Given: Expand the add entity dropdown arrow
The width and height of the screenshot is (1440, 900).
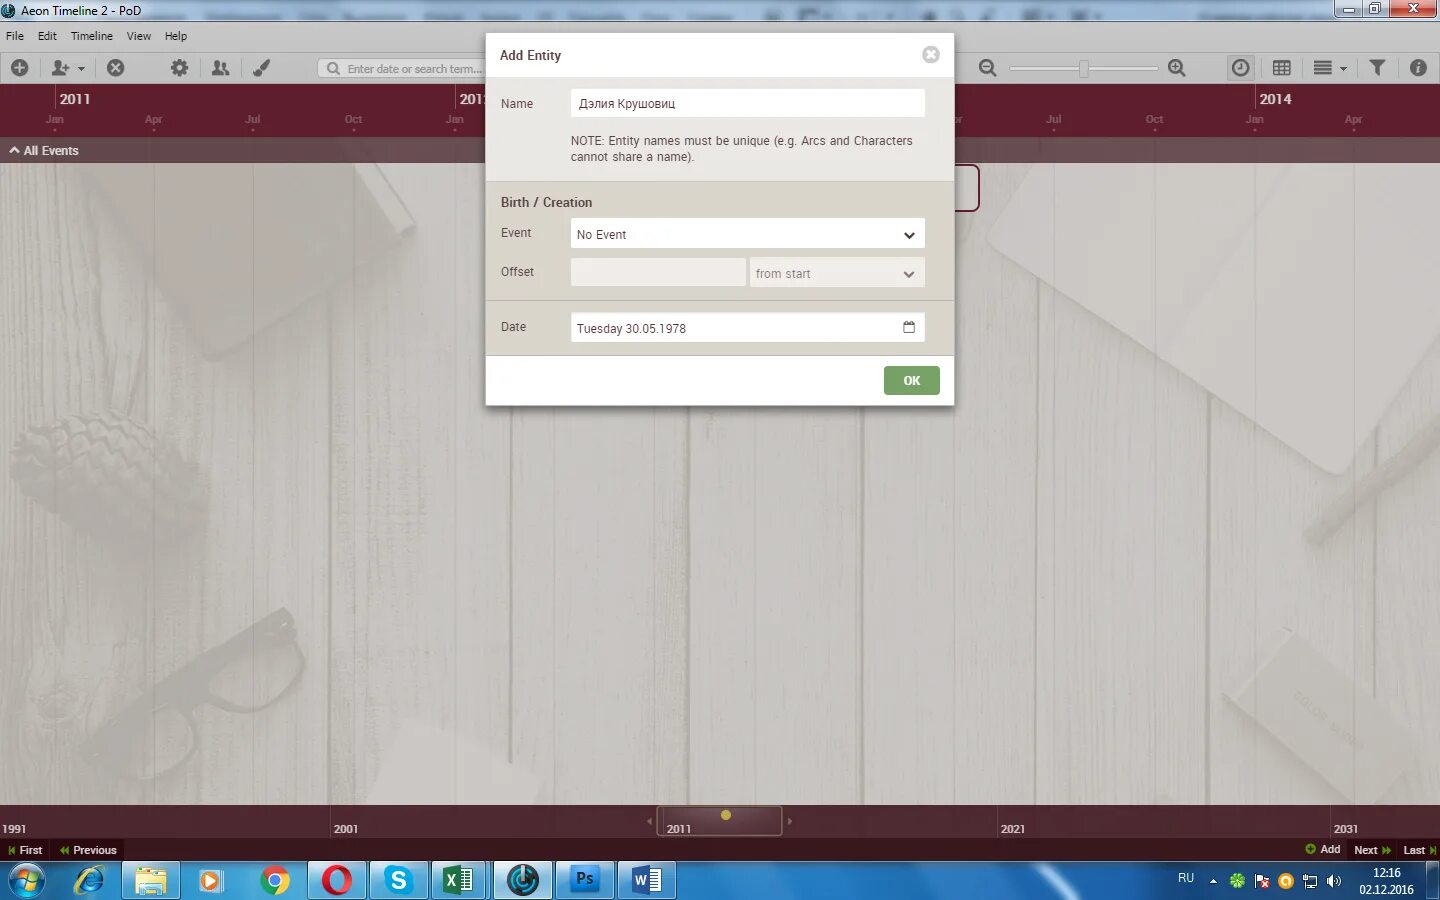Looking at the screenshot, I should click(82, 69).
